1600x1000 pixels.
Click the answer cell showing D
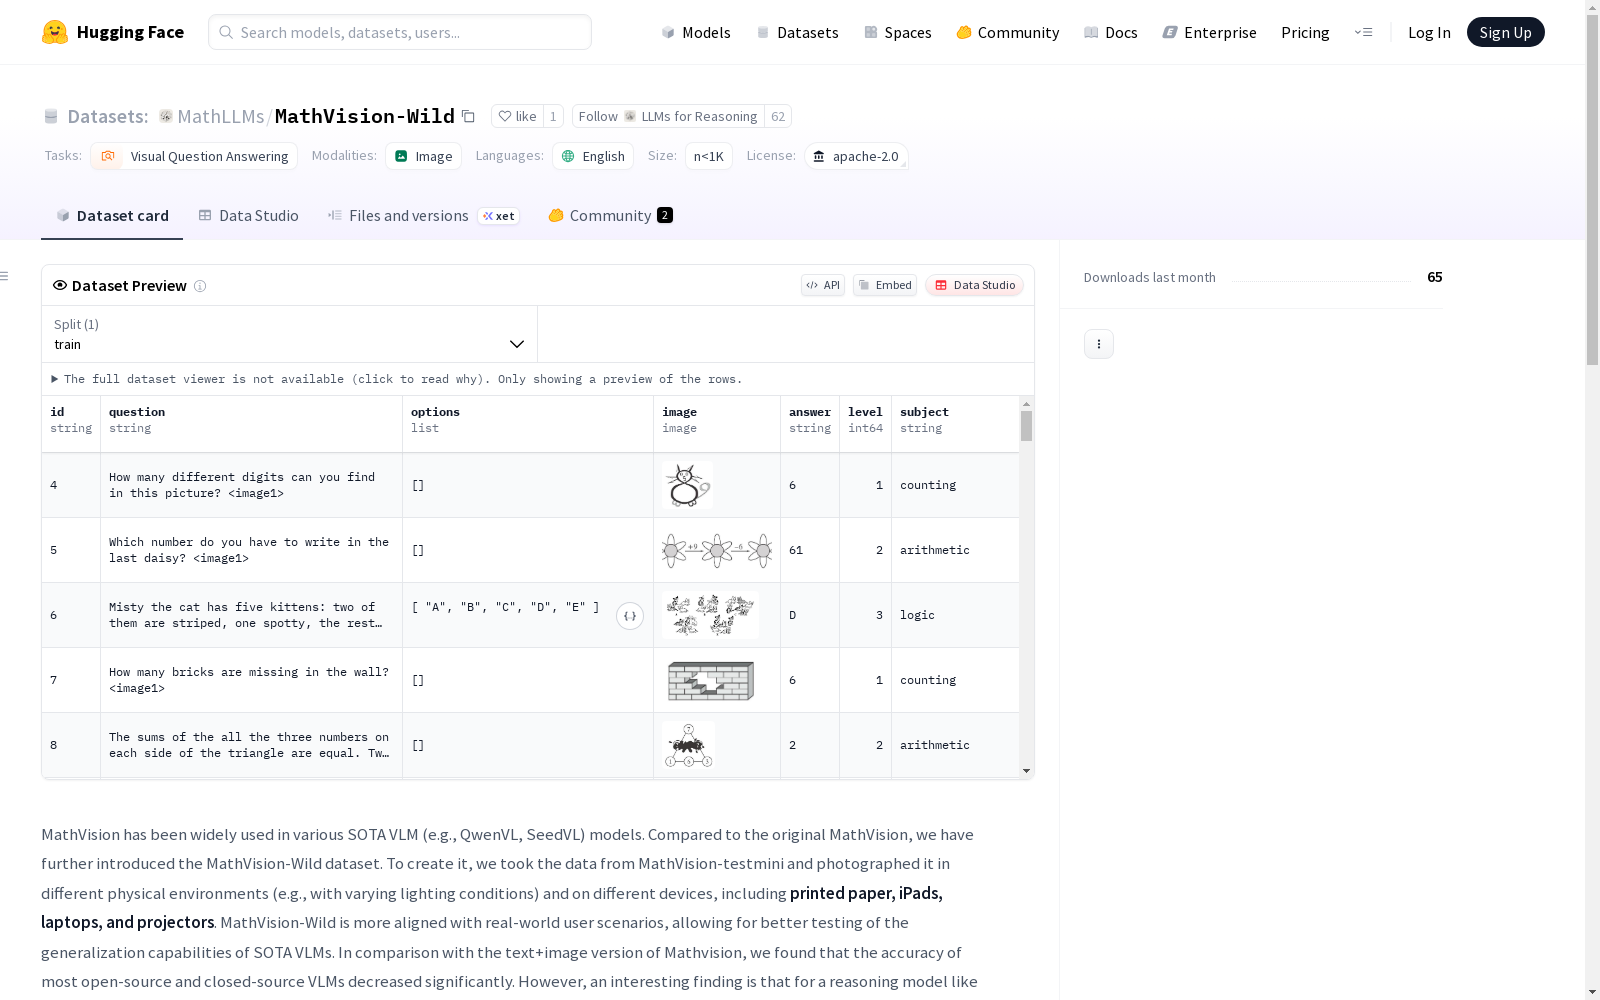pyautogui.click(x=810, y=615)
